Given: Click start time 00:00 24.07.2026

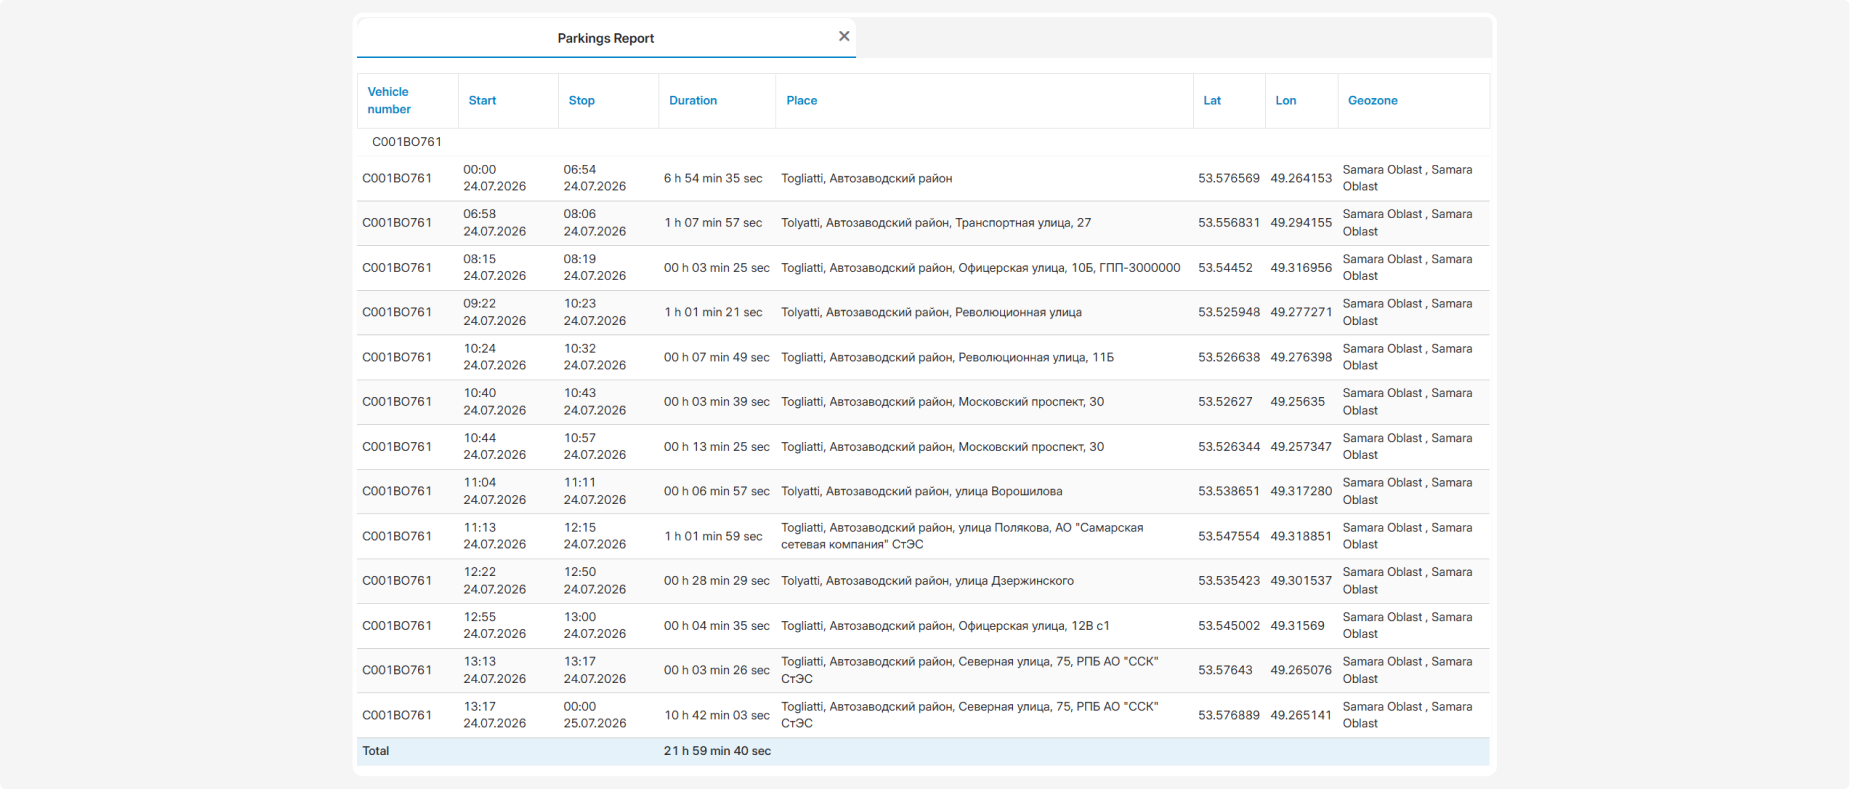Looking at the screenshot, I should [x=495, y=178].
